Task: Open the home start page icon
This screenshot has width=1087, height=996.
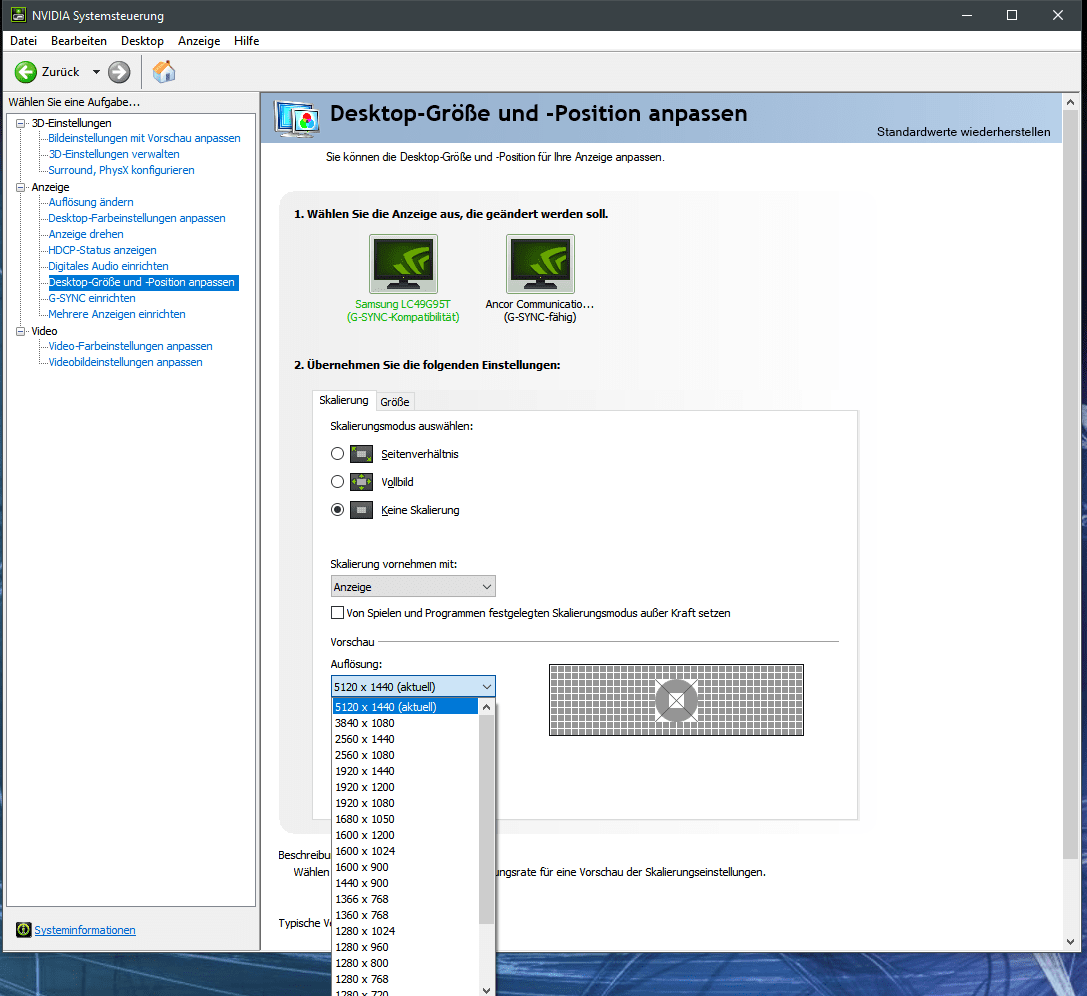Action: pos(164,72)
